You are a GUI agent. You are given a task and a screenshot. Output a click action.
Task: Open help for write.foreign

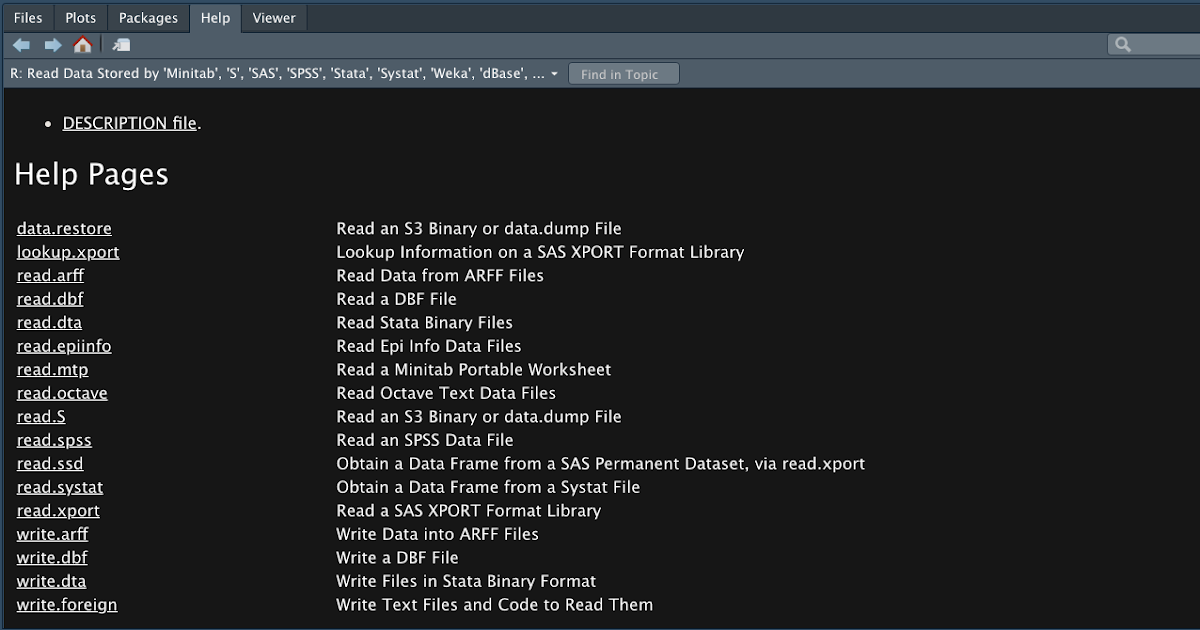(x=66, y=605)
